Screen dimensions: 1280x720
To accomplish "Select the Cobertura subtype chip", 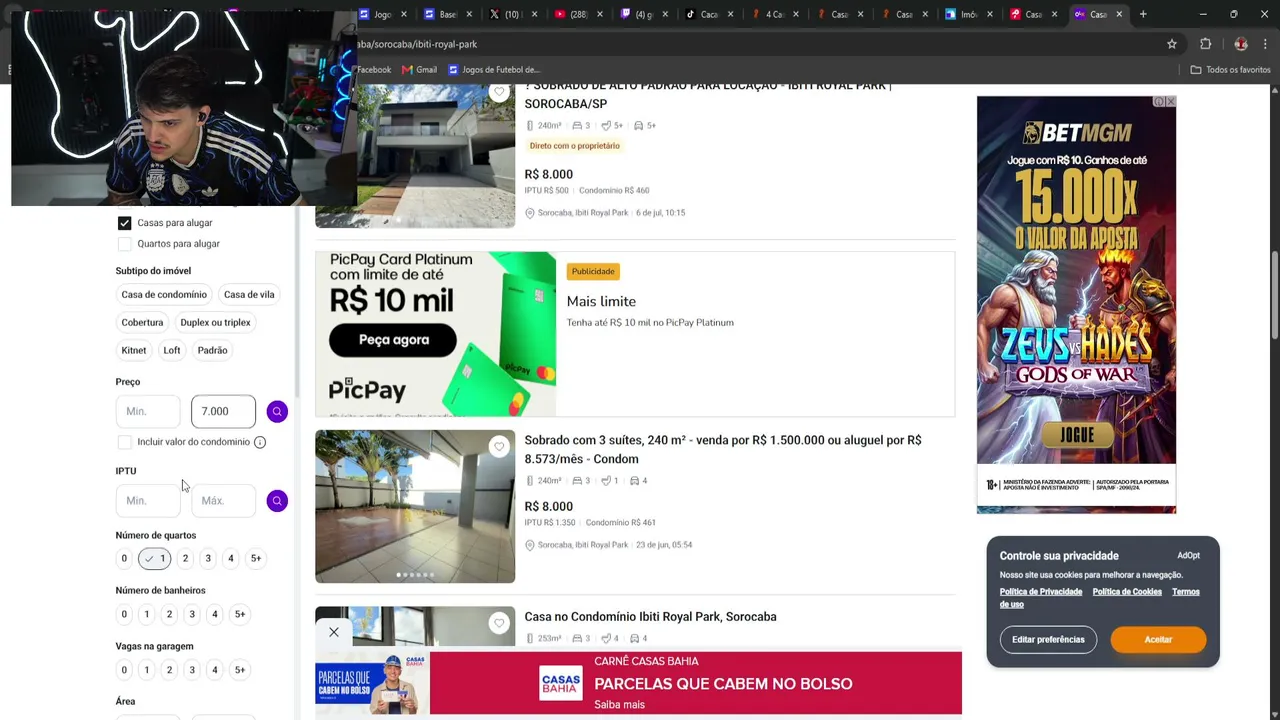I will click(142, 323).
